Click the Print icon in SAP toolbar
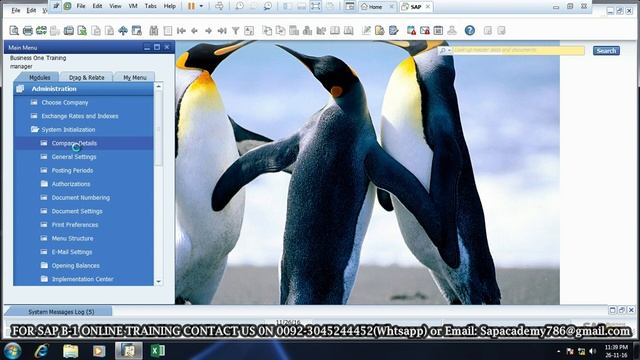 point(27,31)
